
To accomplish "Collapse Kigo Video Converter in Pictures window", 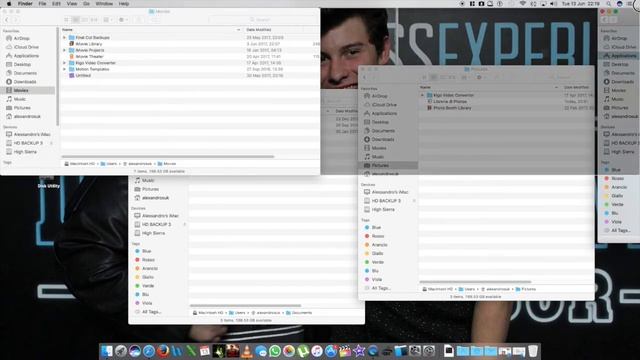I will 422,95.
